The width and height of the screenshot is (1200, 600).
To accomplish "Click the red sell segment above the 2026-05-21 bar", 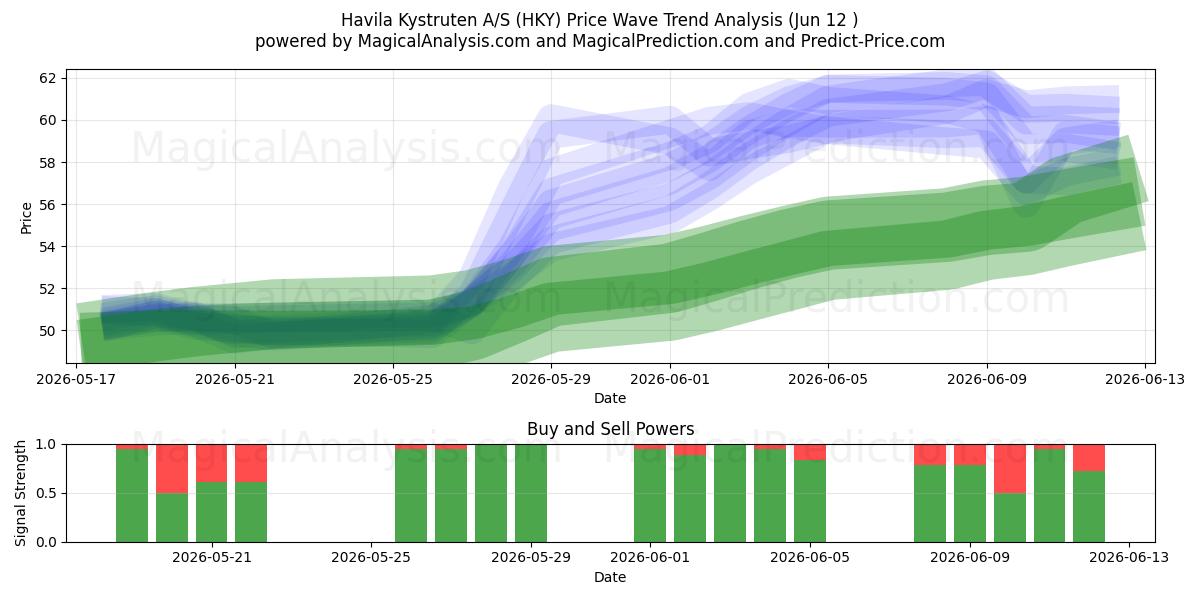I will click(211, 463).
